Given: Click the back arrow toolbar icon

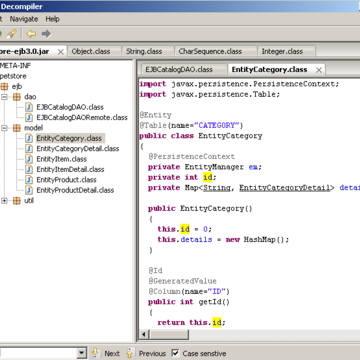Looking at the screenshot, I should pos(31,34).
